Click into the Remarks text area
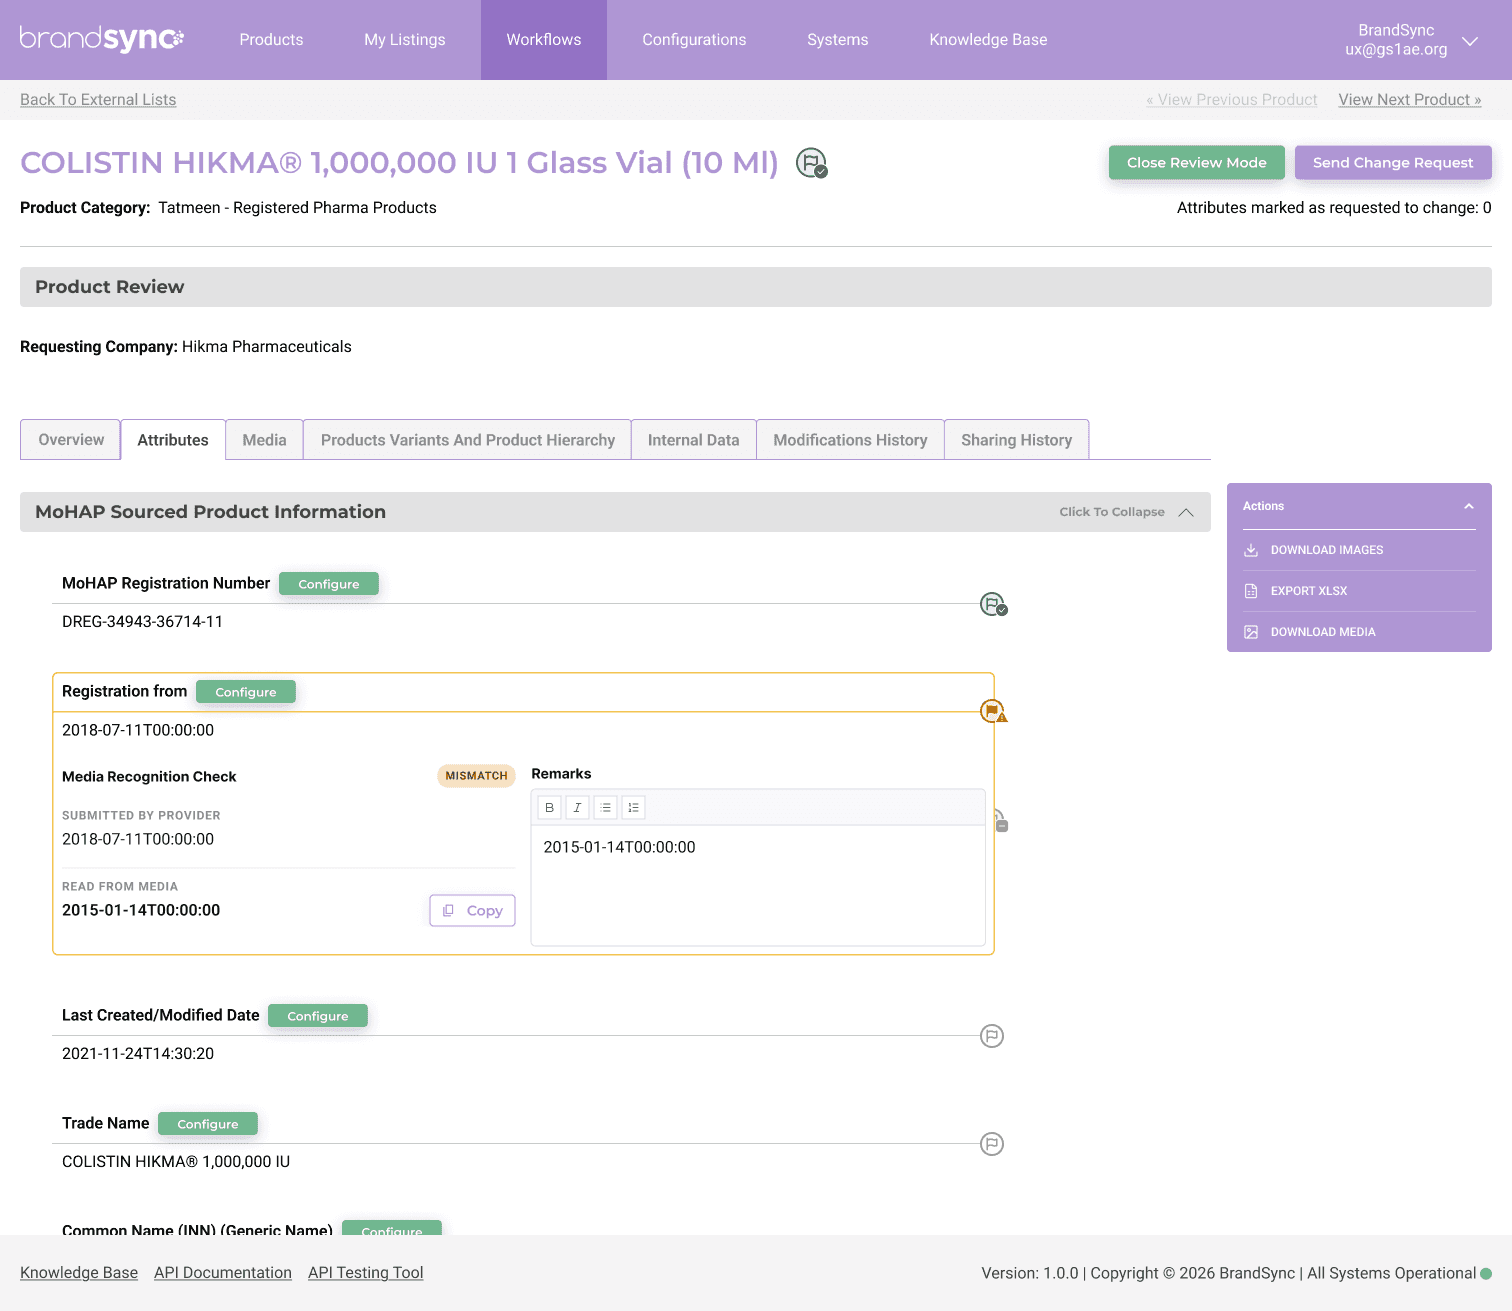 click(758, 885)
